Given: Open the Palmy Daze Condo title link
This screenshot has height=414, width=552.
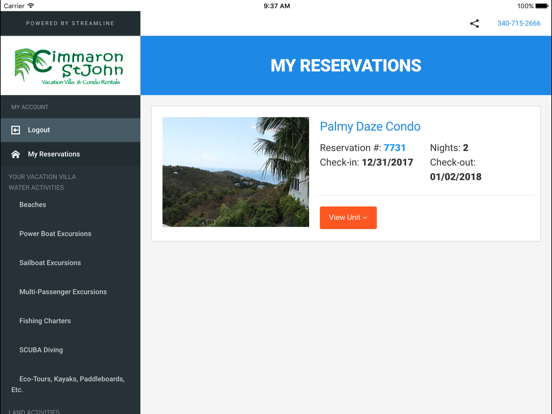Looking at the screenshot, I should point(370,126).
